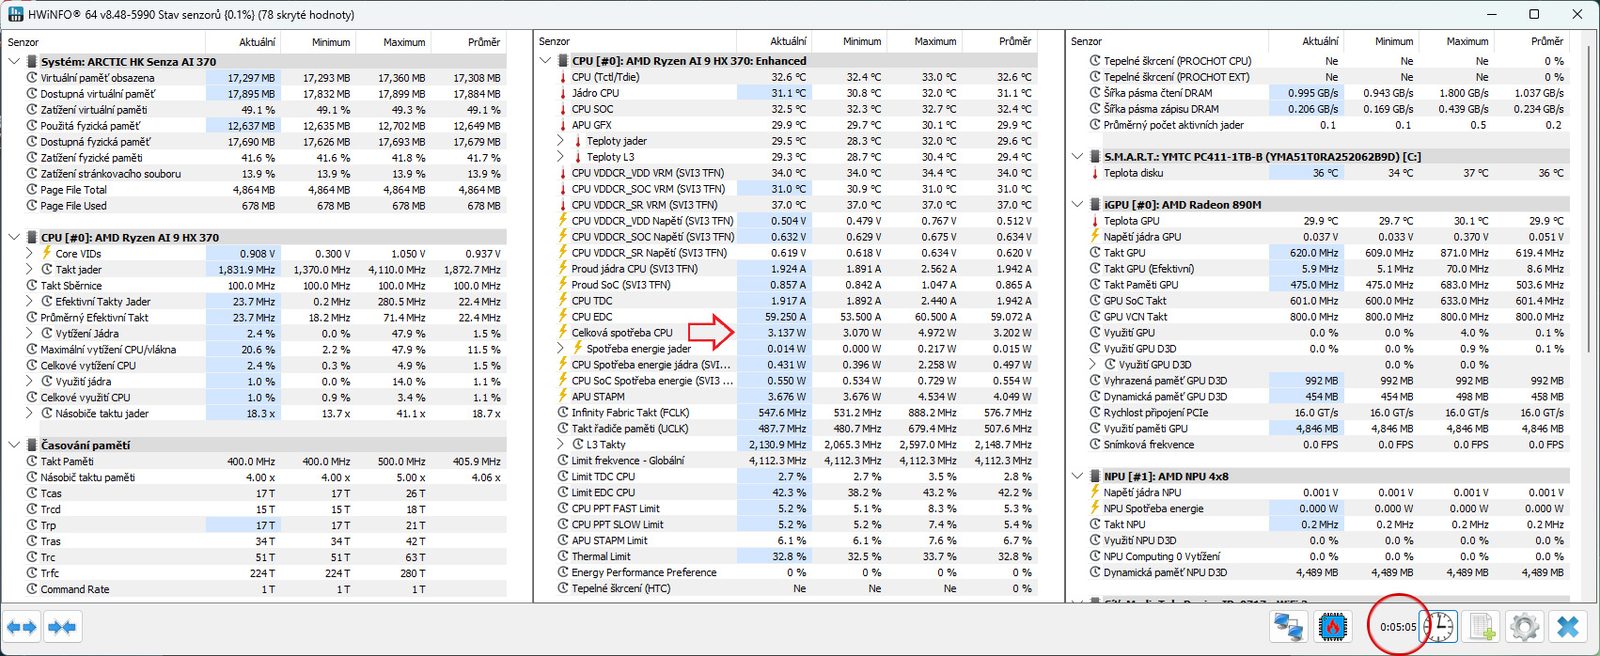Click the shrink columns inward-arrows button
Viewport: 1600px width, 656px height.
(62, 627)
